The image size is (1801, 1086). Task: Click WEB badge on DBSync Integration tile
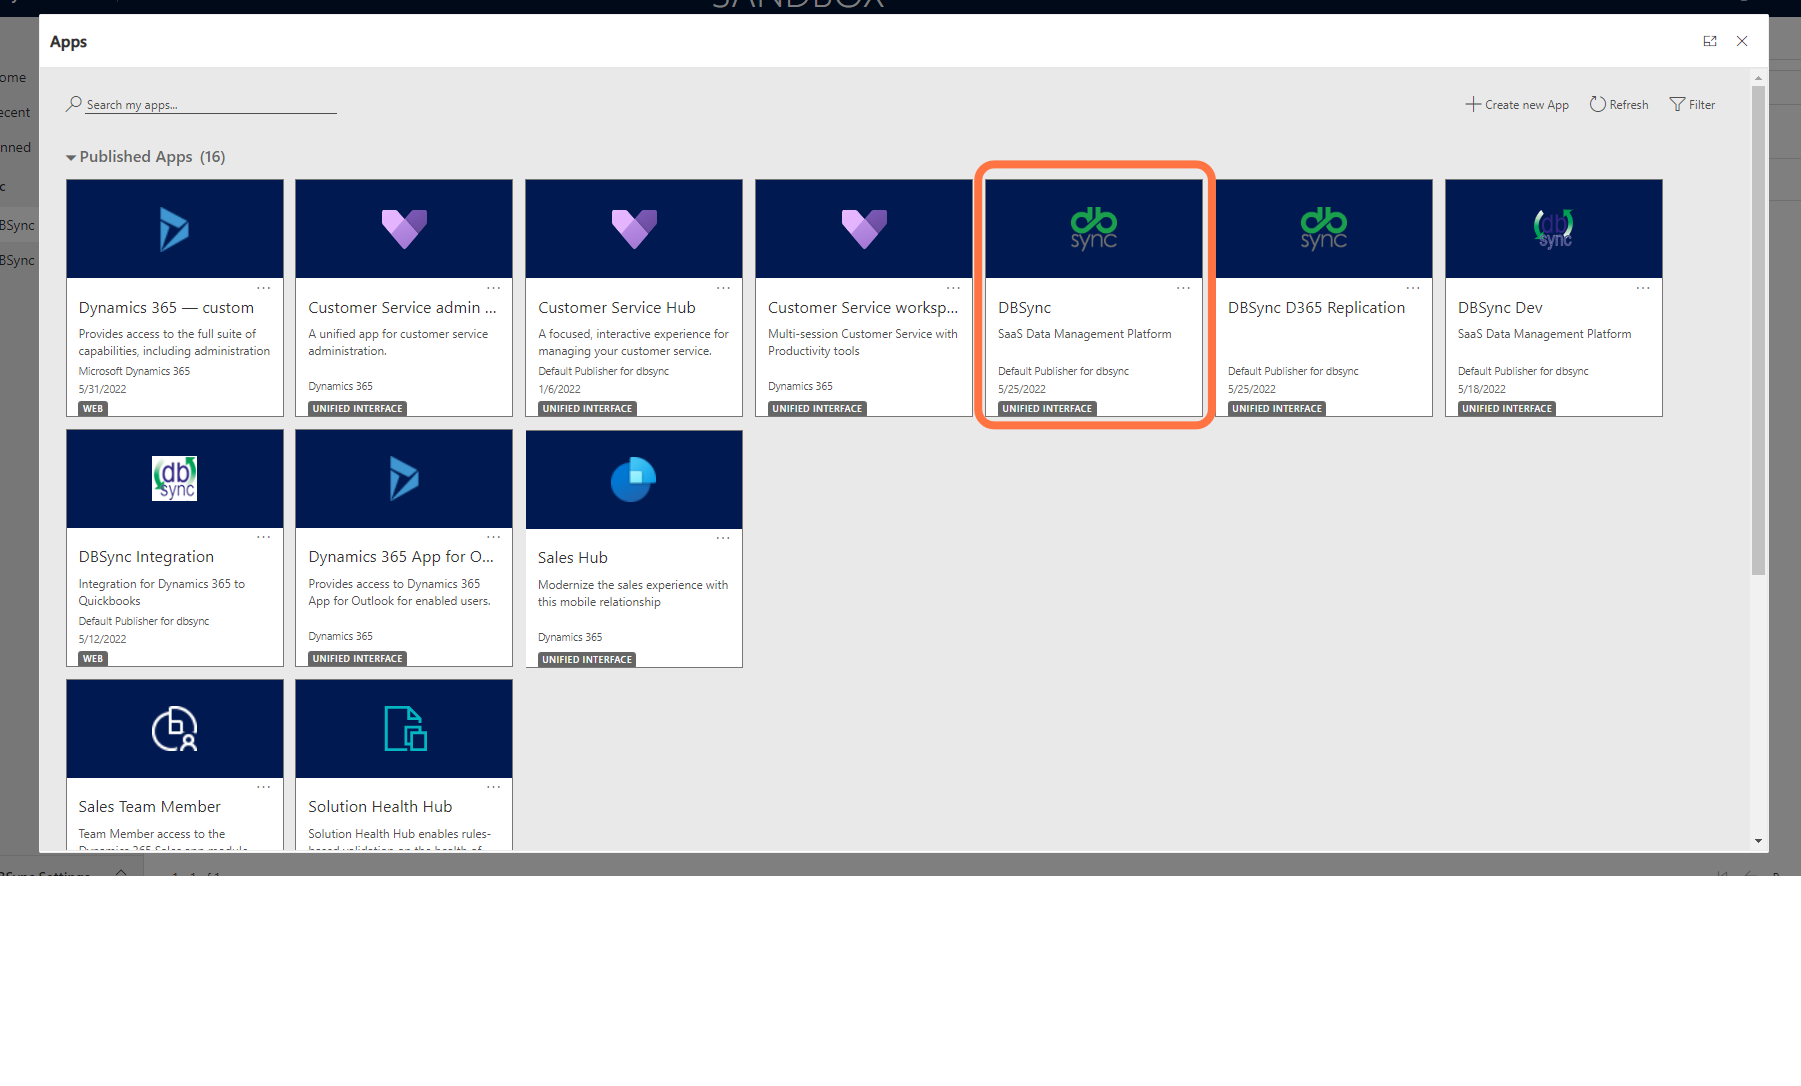coord(93,659)
